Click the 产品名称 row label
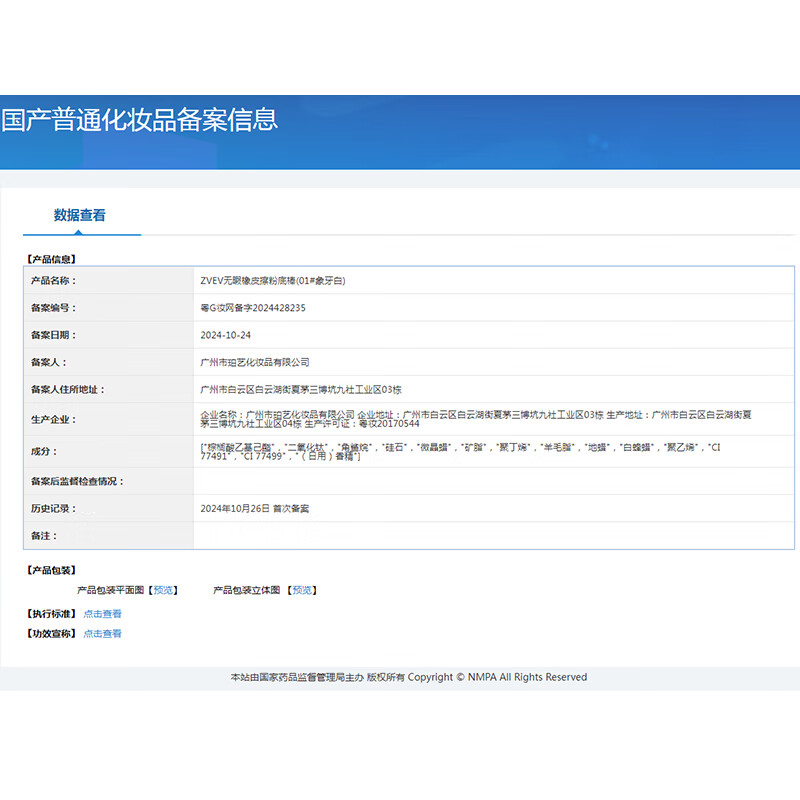 click(53, 281)
